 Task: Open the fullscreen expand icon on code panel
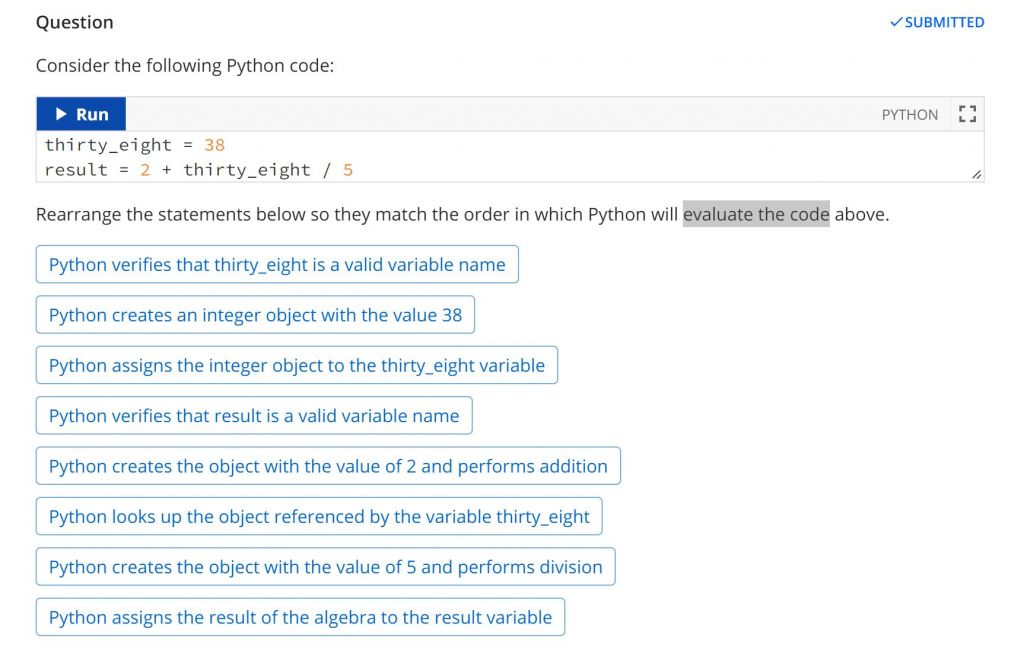tap(966, 113)
